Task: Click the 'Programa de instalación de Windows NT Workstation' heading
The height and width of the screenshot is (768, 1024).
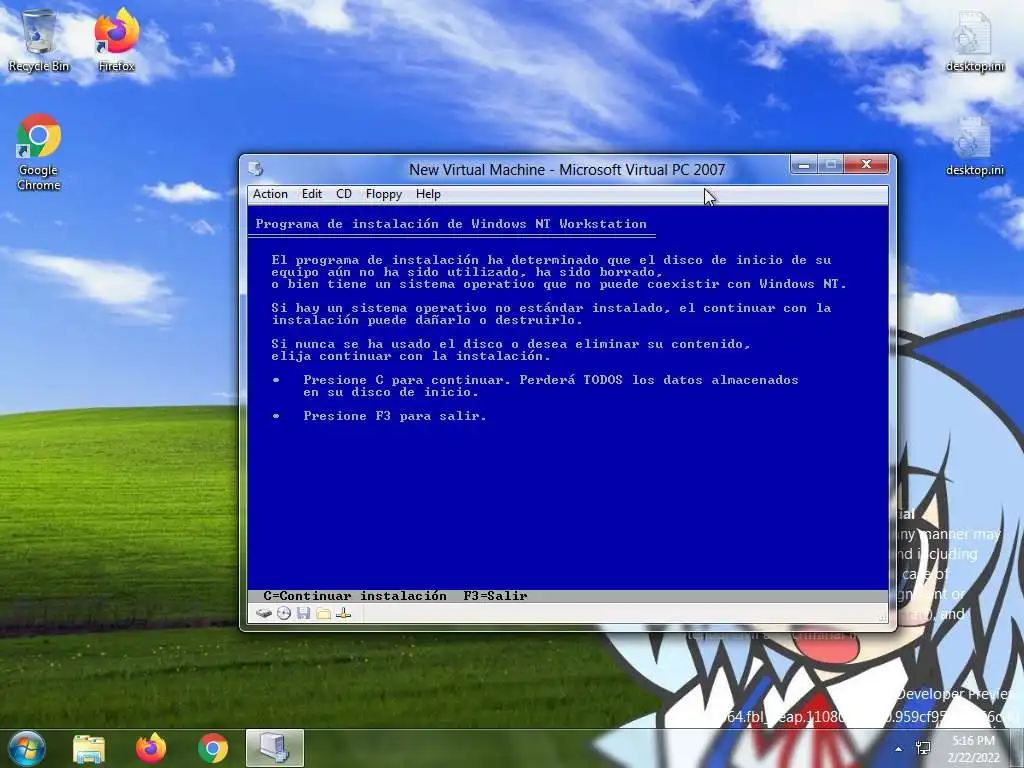Action: coord(451,224)
